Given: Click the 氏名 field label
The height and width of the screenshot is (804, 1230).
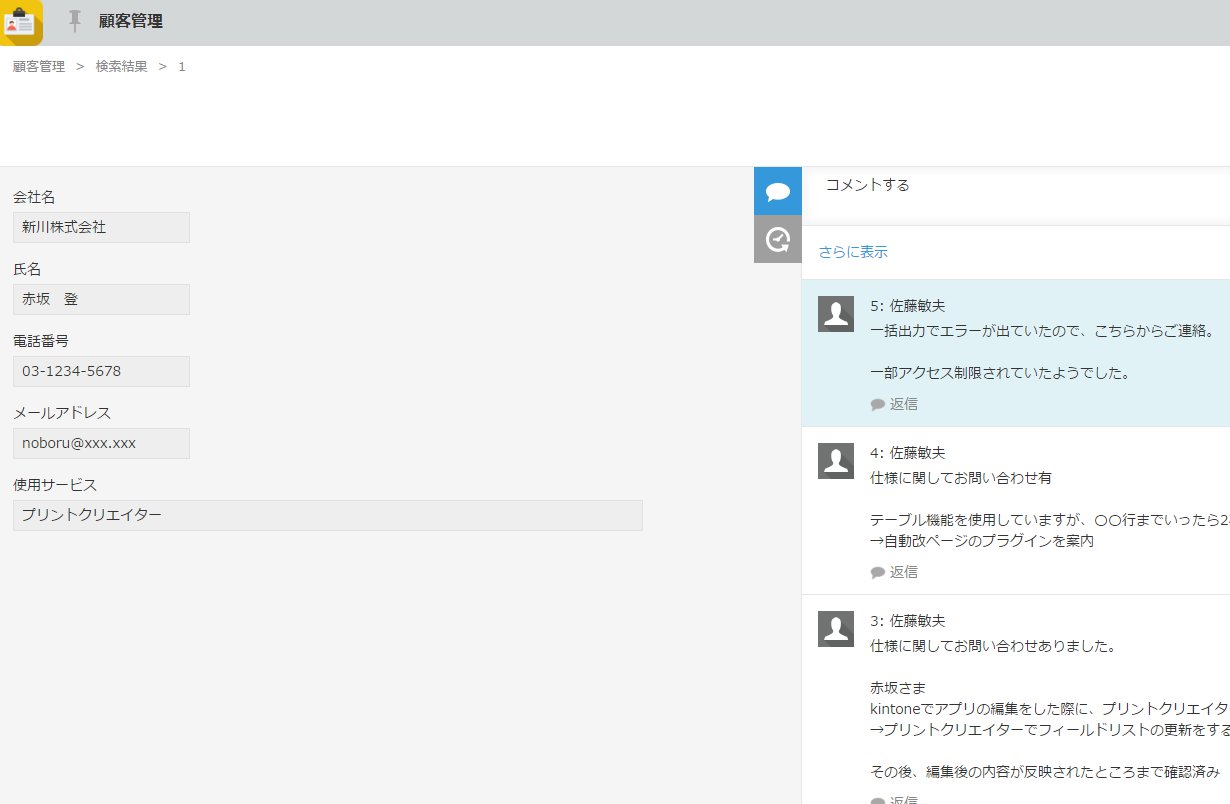Looking at the screenshot, I should [x=27, y=269].
